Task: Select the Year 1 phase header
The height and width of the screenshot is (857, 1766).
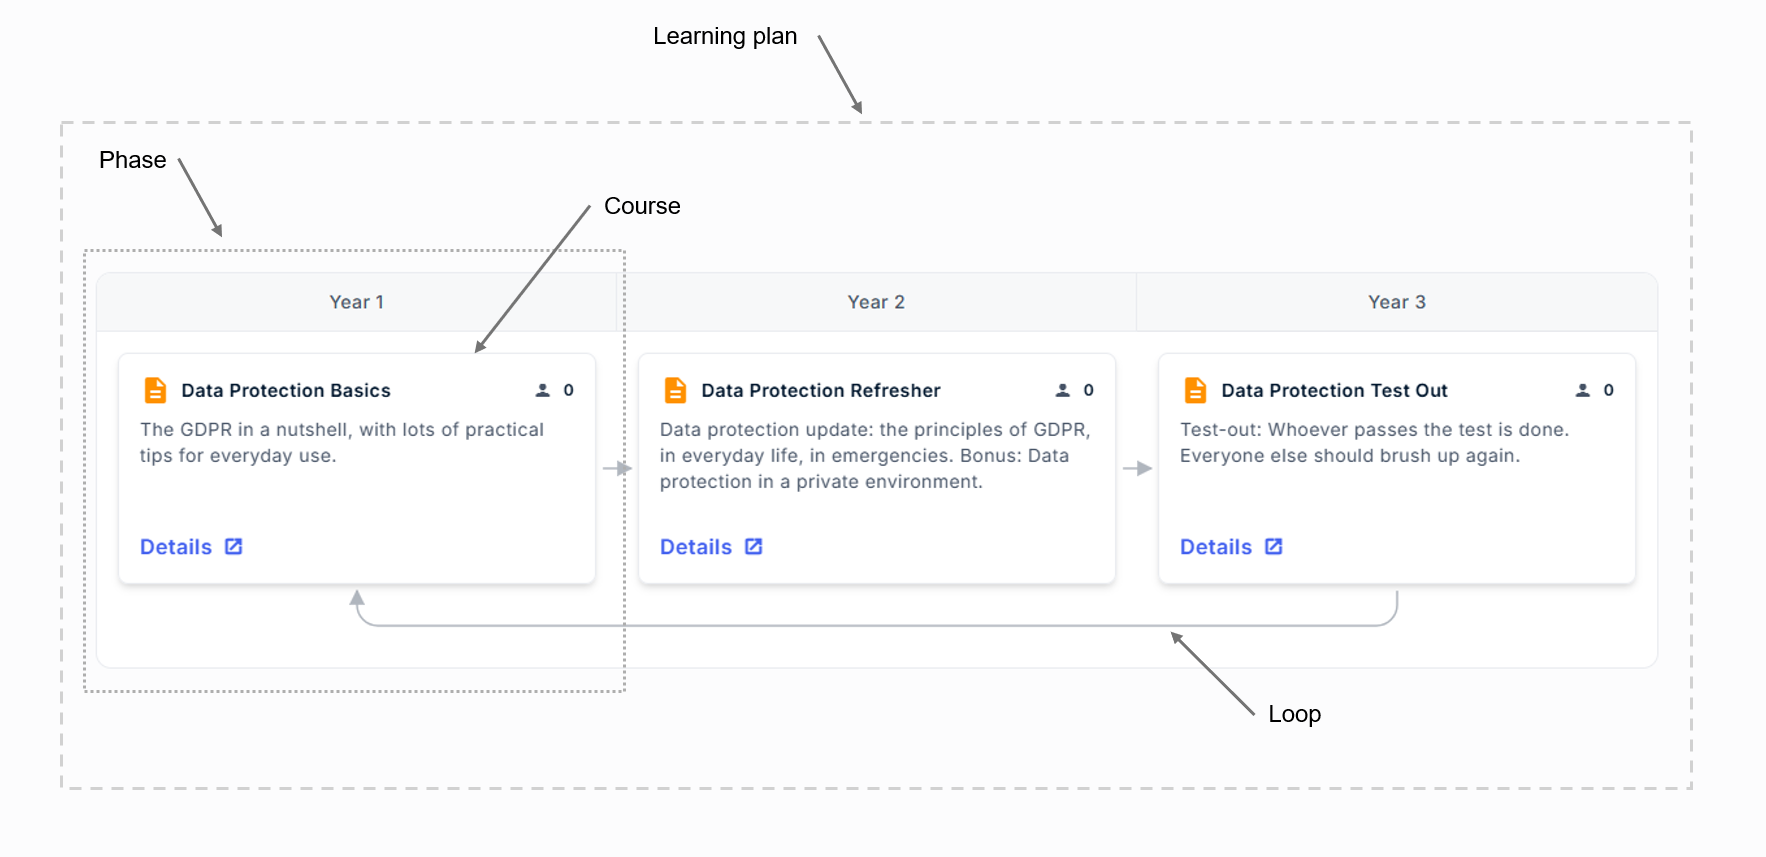Action: (357, 302)
